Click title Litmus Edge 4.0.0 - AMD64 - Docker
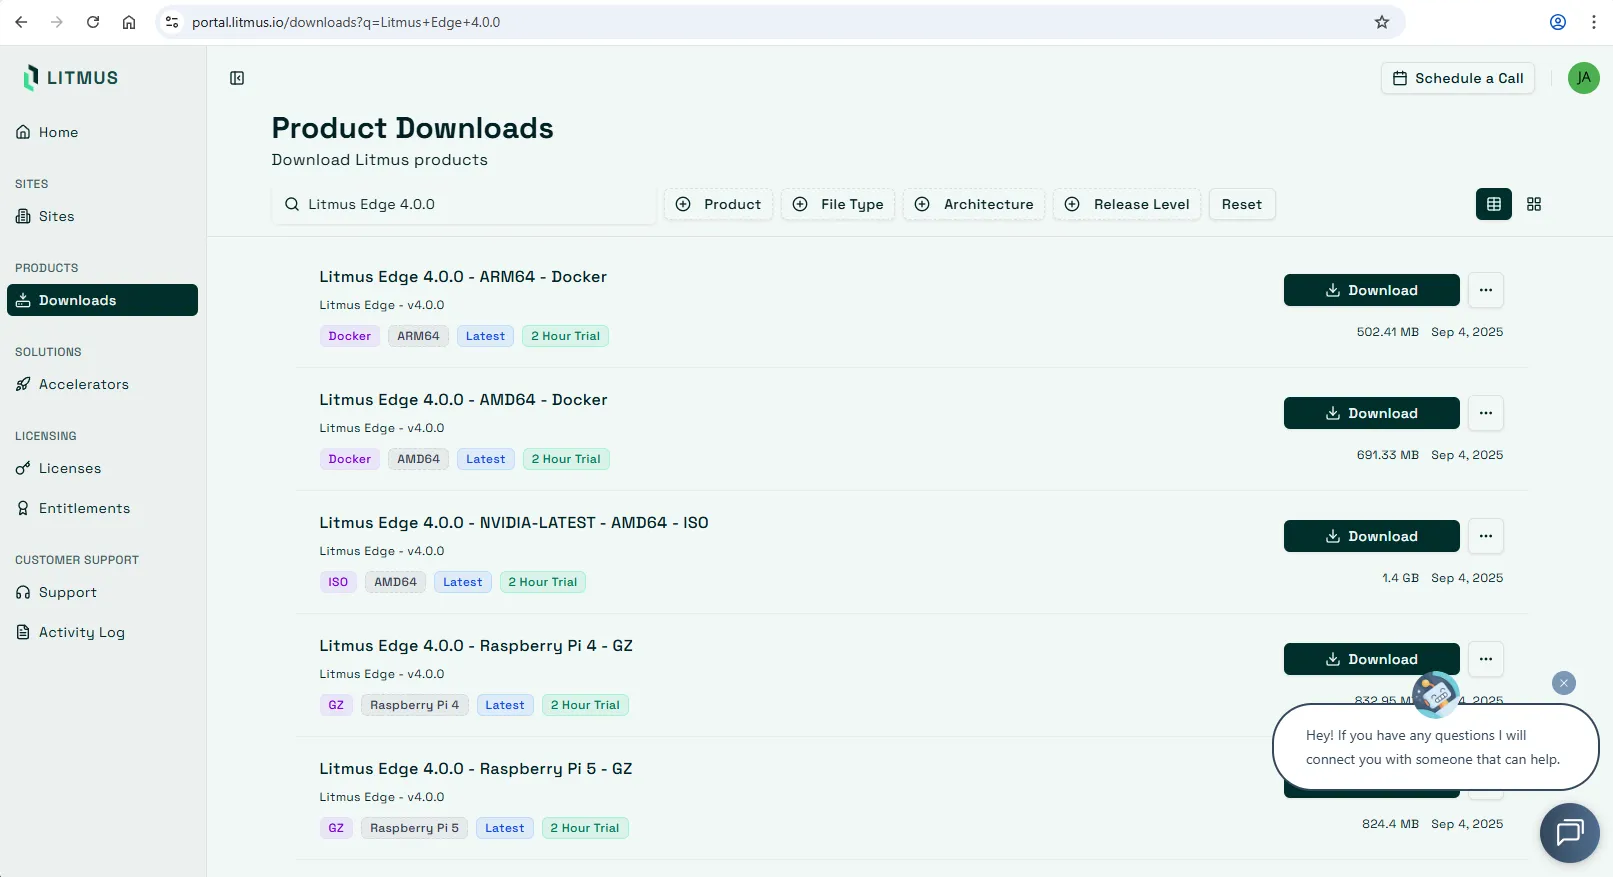1613x877 pixels. point(463,400)
